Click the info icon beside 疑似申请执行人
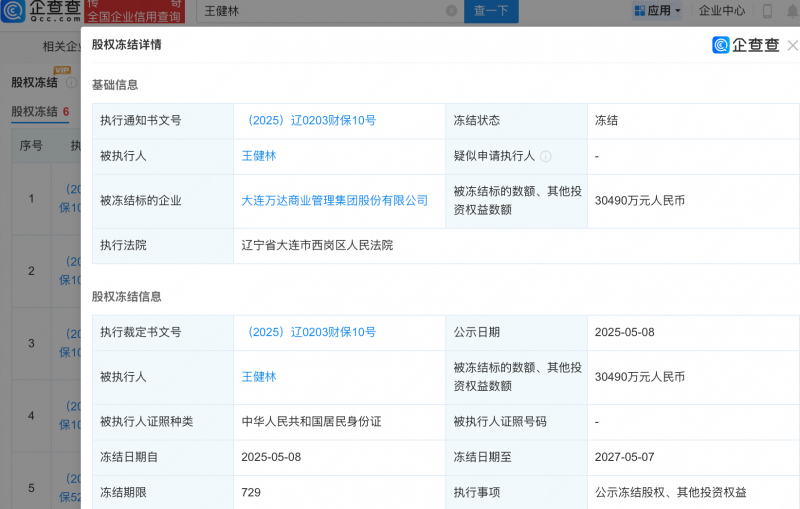The image size is (800, 509). tap(546, 157)
